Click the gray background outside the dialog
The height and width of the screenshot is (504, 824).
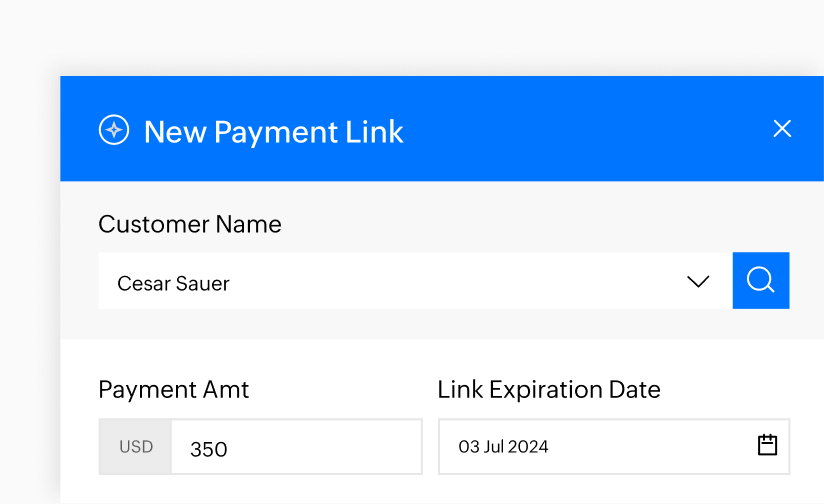[400, 35]
